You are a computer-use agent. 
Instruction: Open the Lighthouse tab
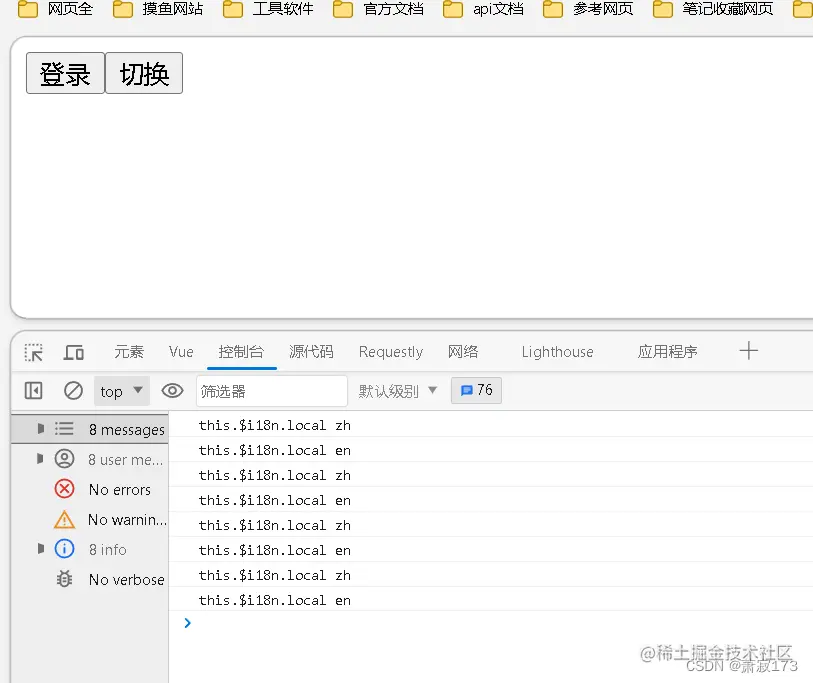tap(557, 352)
